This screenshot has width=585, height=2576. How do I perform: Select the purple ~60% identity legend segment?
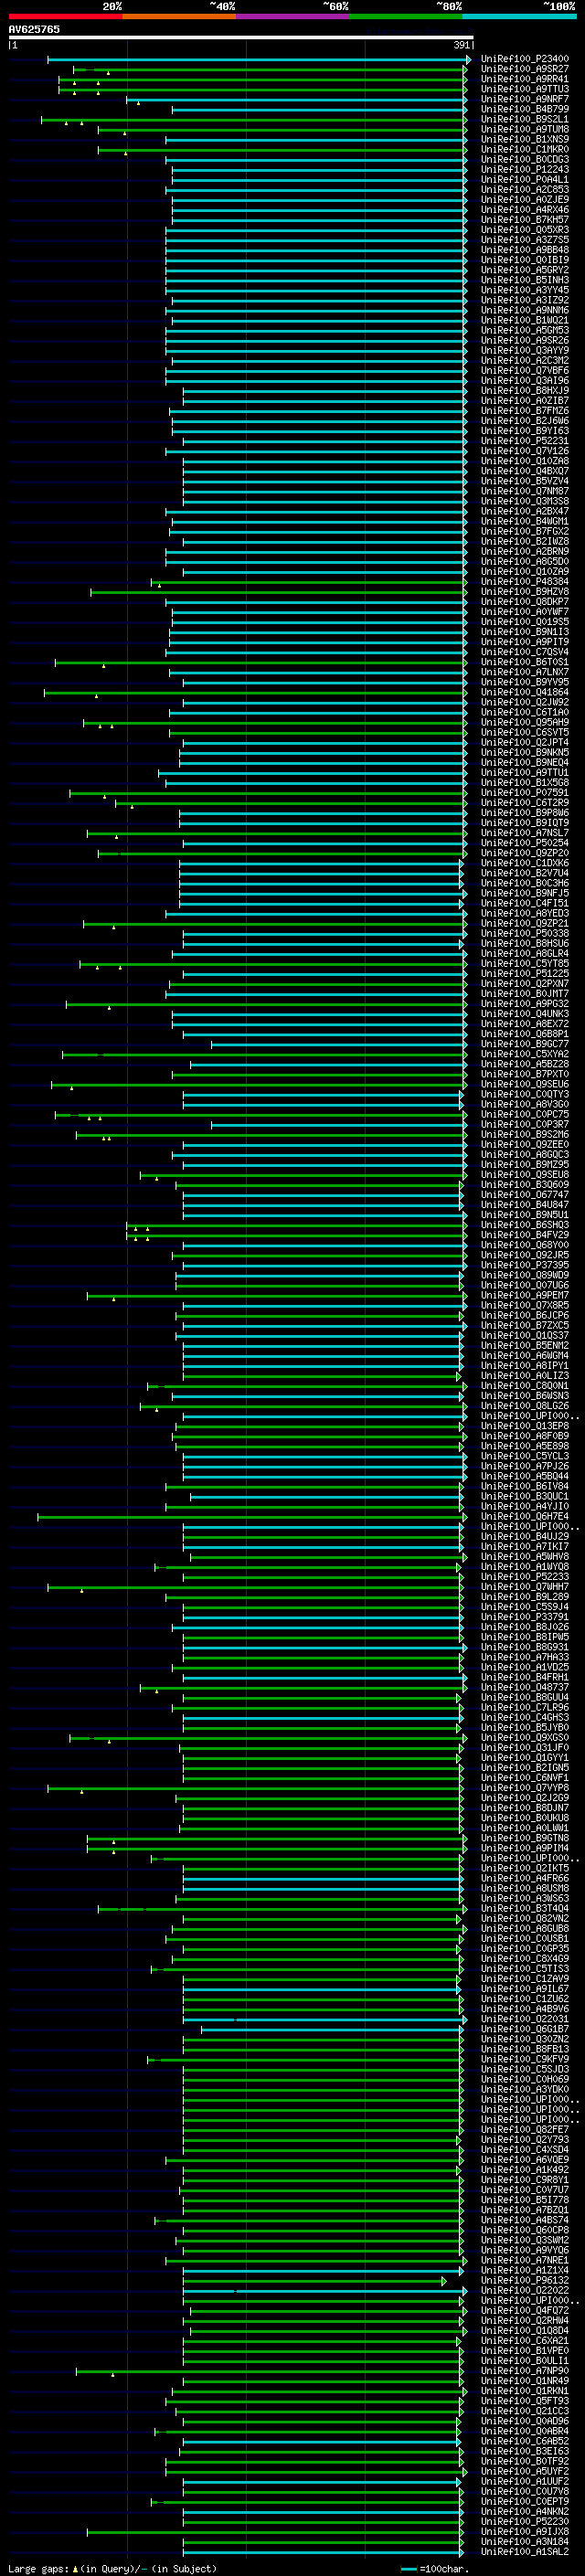click(x=293, y=16)
